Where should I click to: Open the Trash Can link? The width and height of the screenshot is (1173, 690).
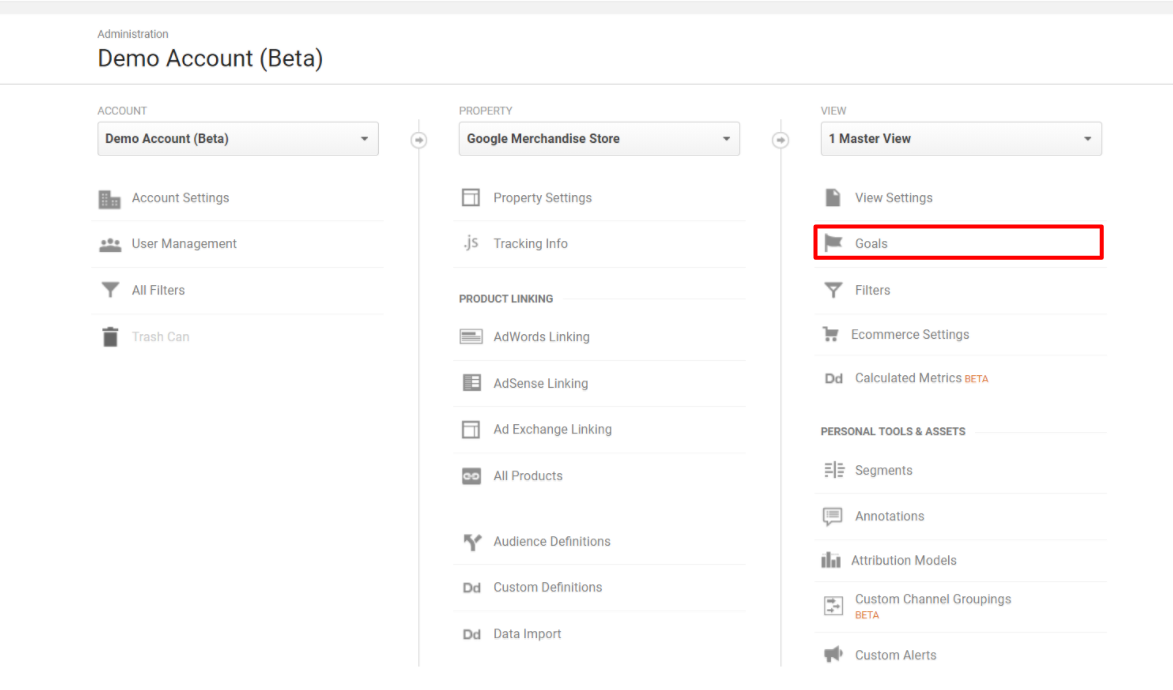[x=160, y=337]
